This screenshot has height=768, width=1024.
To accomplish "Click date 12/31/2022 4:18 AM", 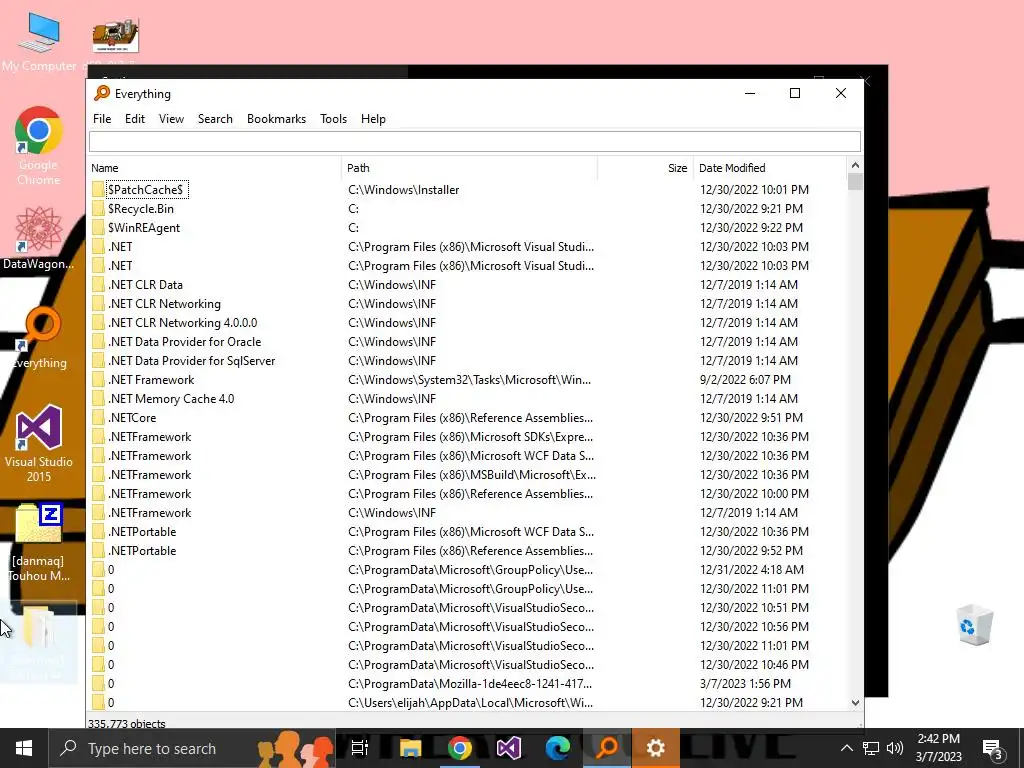I will (752, 569).
